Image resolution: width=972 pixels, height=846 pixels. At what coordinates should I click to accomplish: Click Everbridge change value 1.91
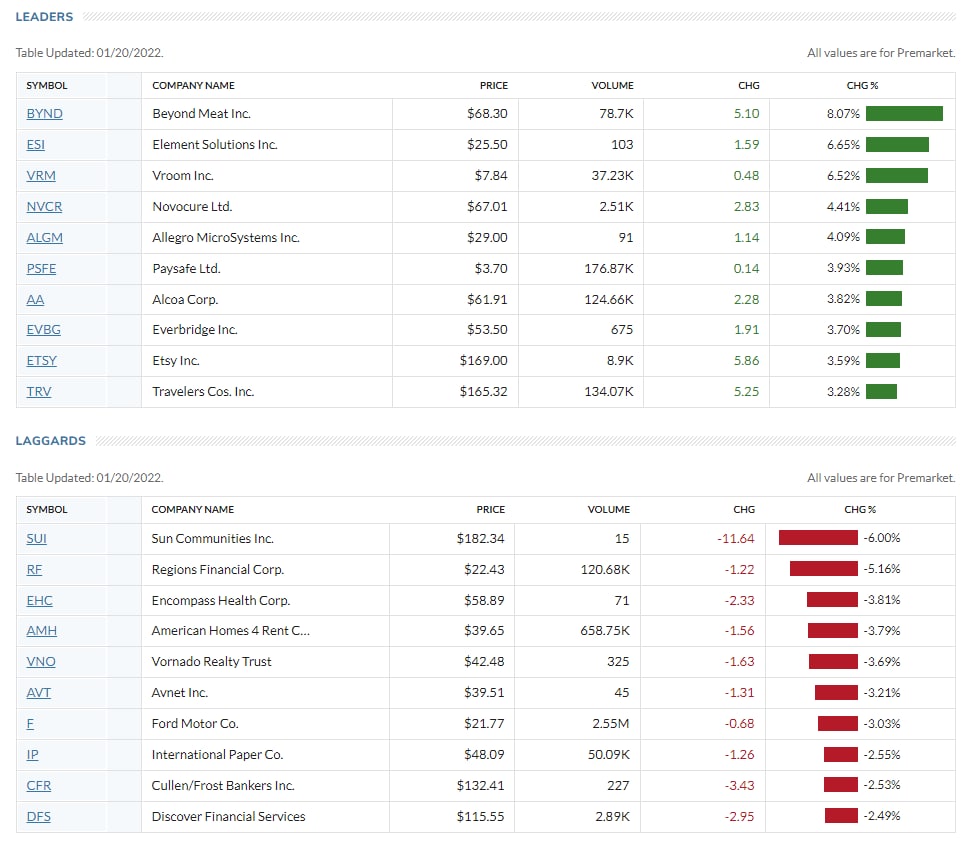[x=746, y=330]
